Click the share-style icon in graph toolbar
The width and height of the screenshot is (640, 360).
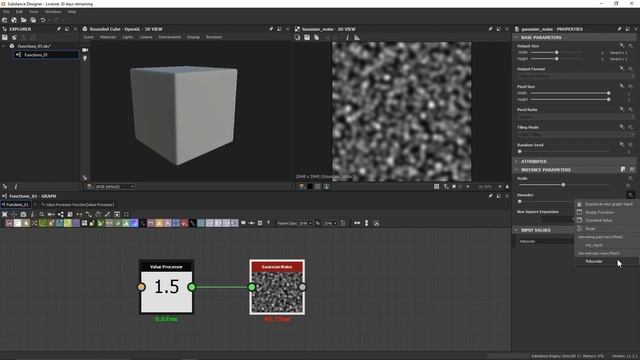coord(60,214)
